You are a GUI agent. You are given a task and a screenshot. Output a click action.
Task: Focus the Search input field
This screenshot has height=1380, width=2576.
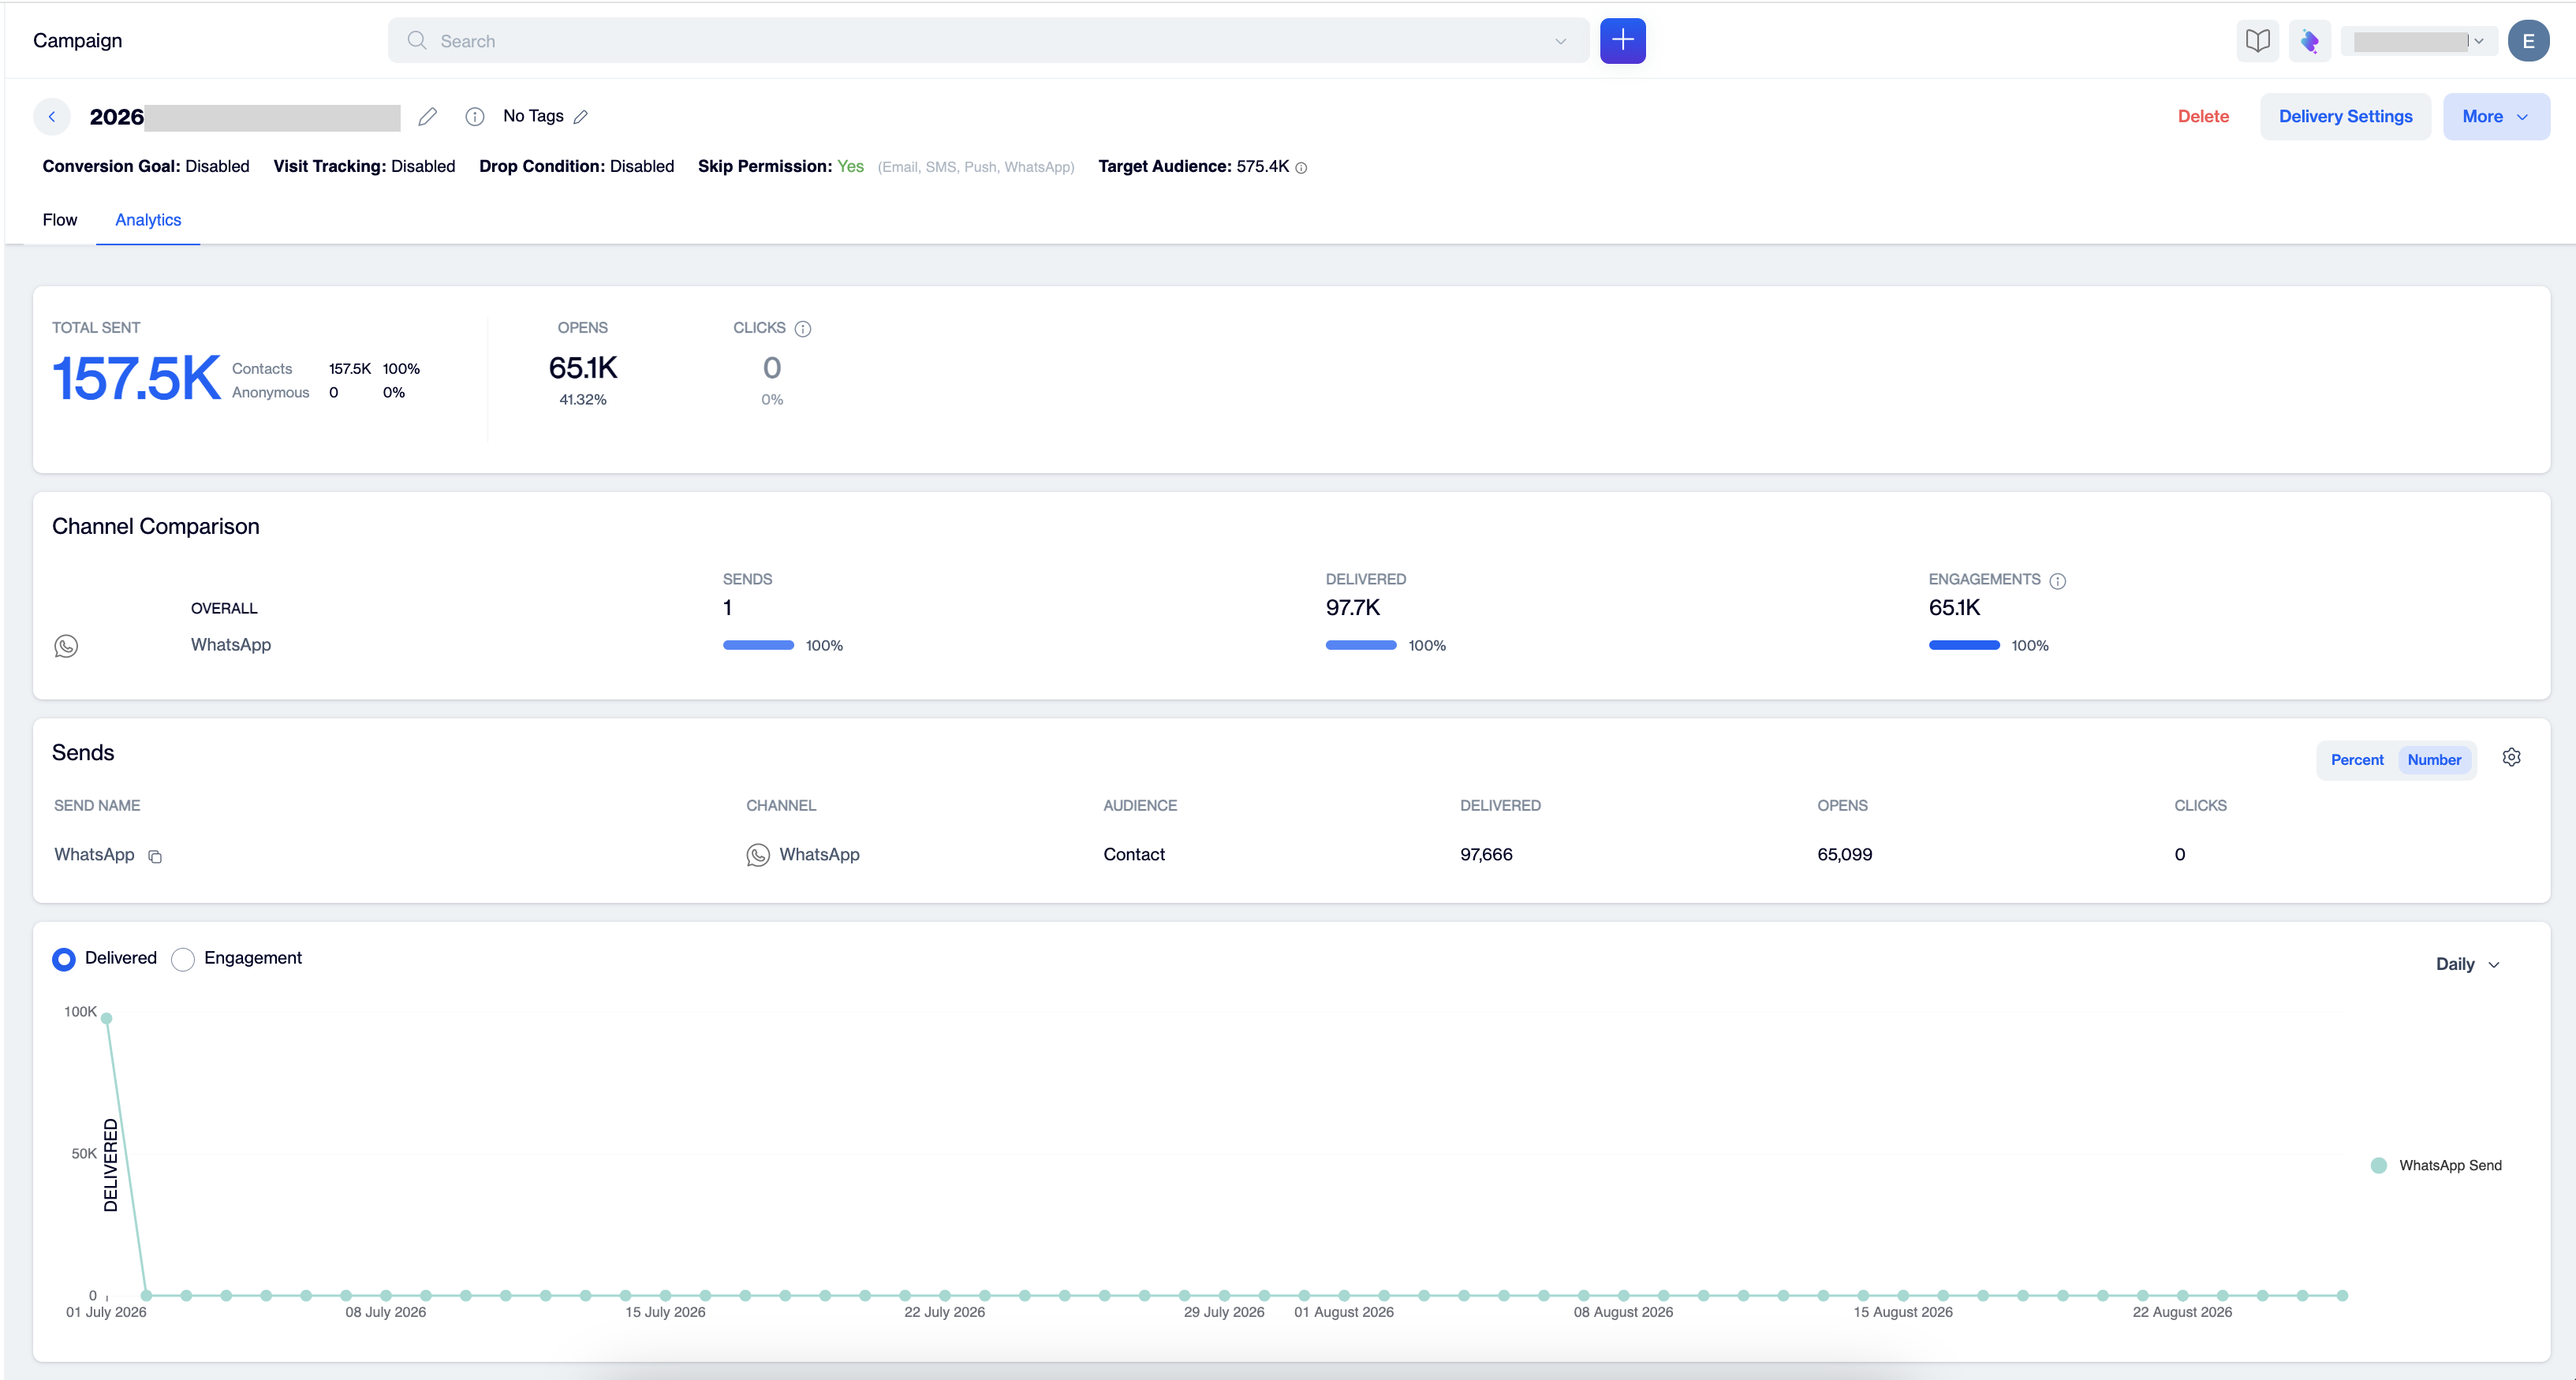pyautogui.click(x=989, y=41)
